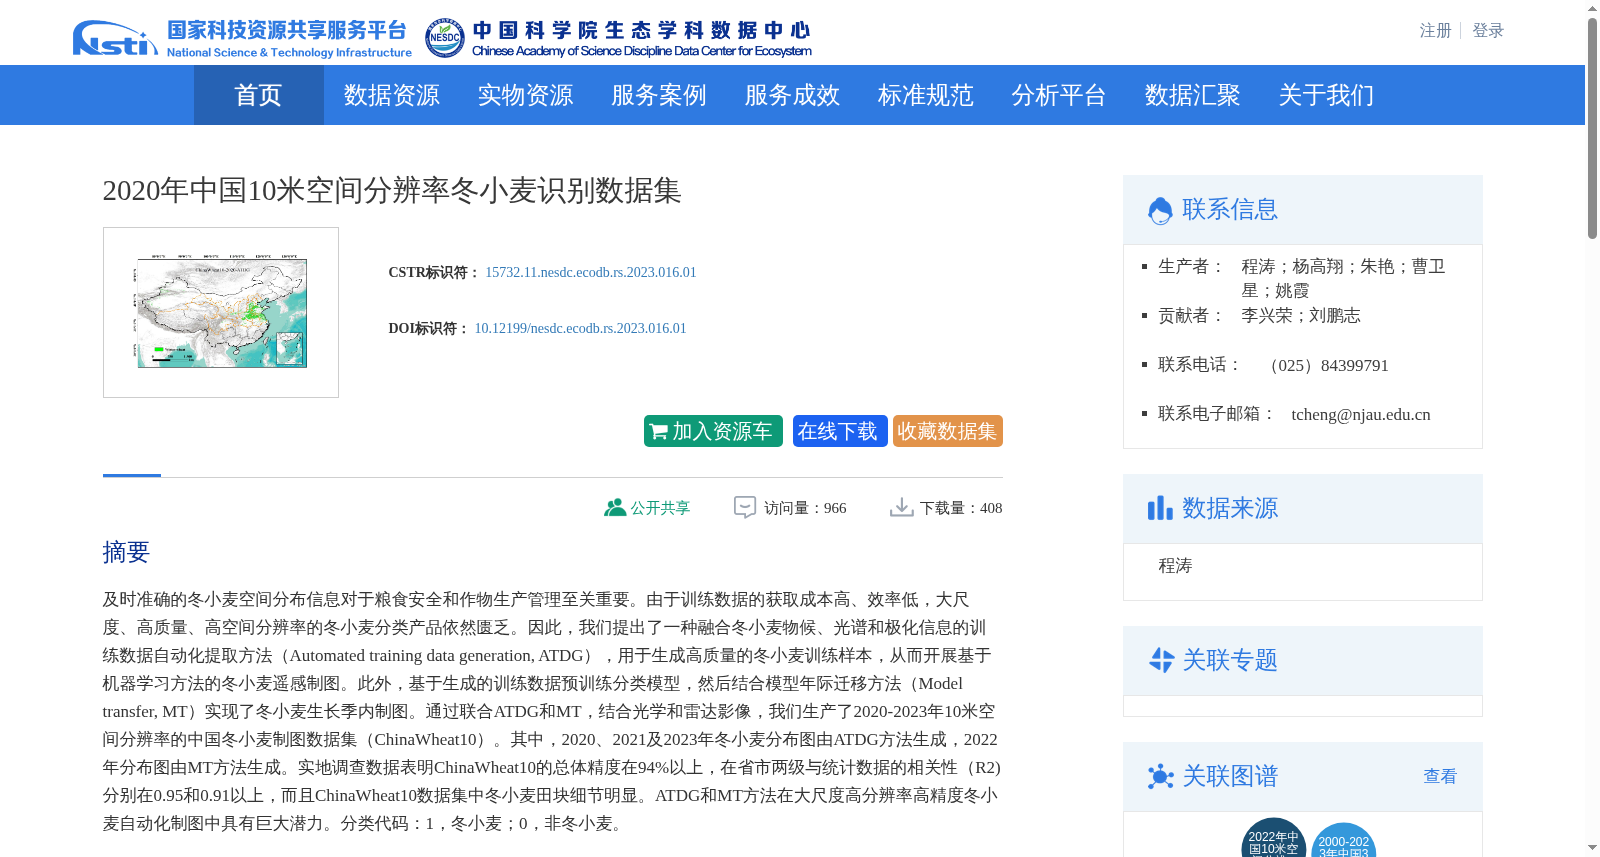Open 标准规范 page
Image resolution: width=1600 pixels, height=857 pixels.
[x=925, y=95]
